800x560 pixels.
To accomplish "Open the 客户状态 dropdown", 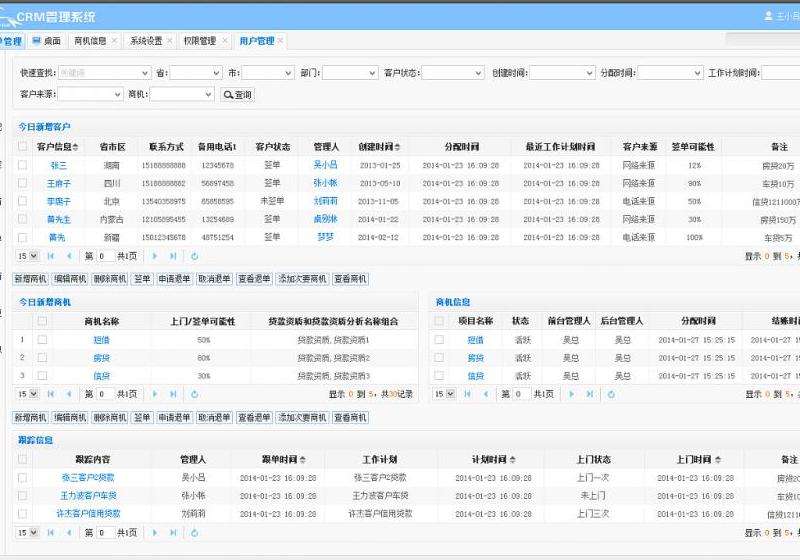I will 453,73.
